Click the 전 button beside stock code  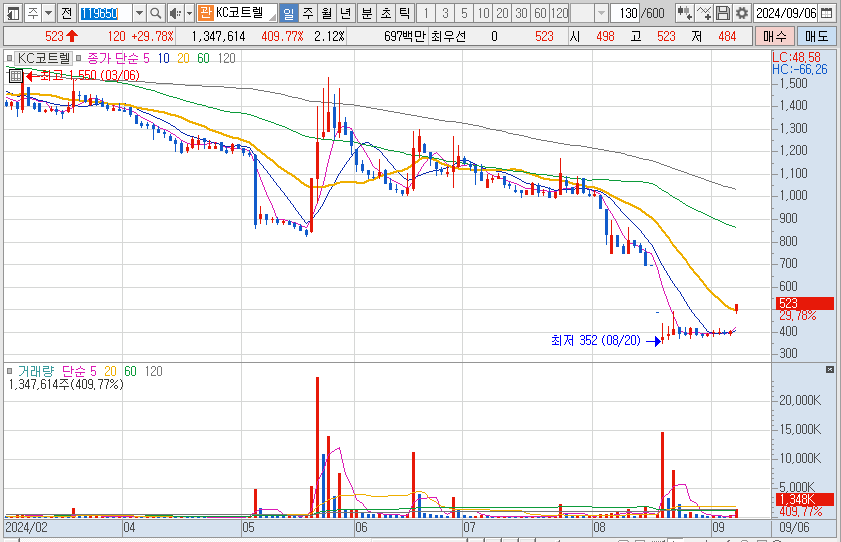(66, 13)
